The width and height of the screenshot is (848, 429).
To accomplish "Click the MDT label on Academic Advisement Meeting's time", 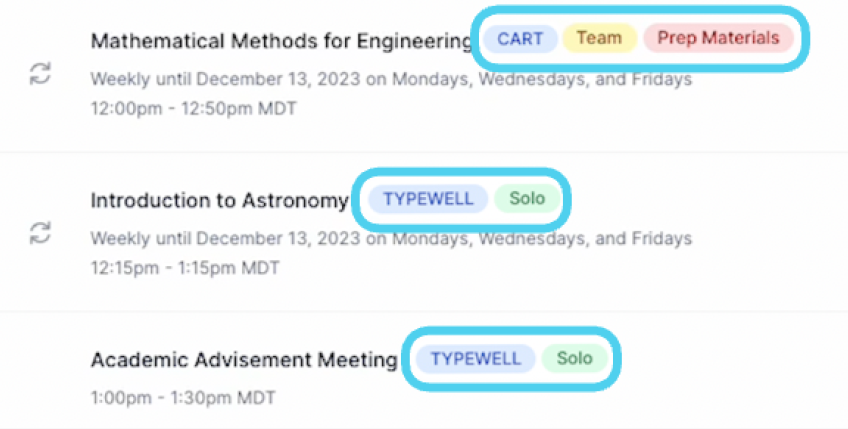I will (x=254, y=398).
